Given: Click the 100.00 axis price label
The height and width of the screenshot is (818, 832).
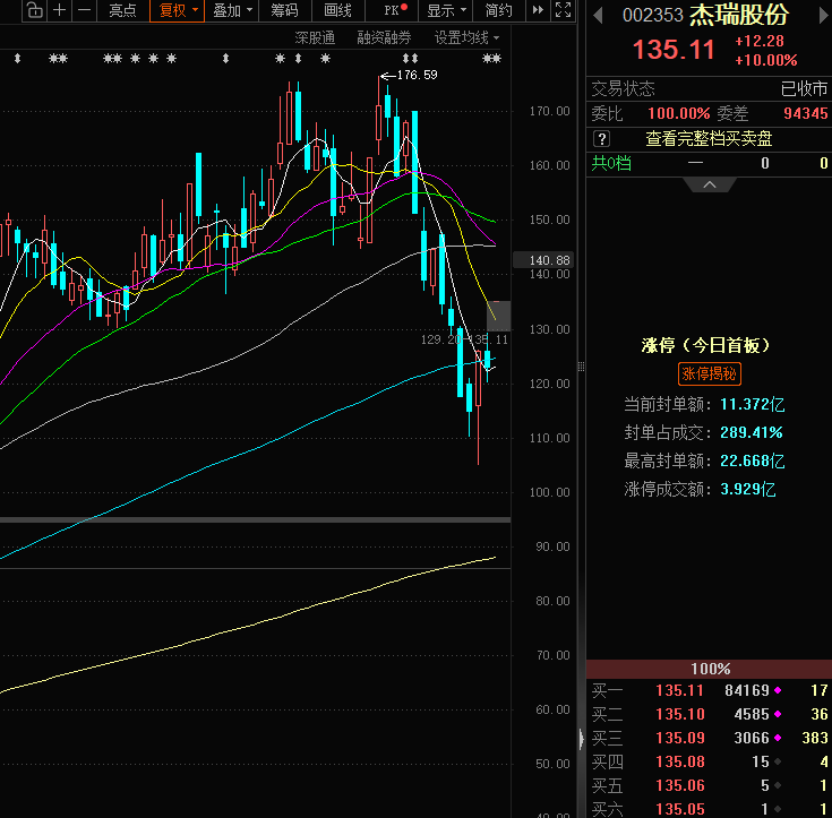Looking at the screenshot, I should tap(549, 492).
